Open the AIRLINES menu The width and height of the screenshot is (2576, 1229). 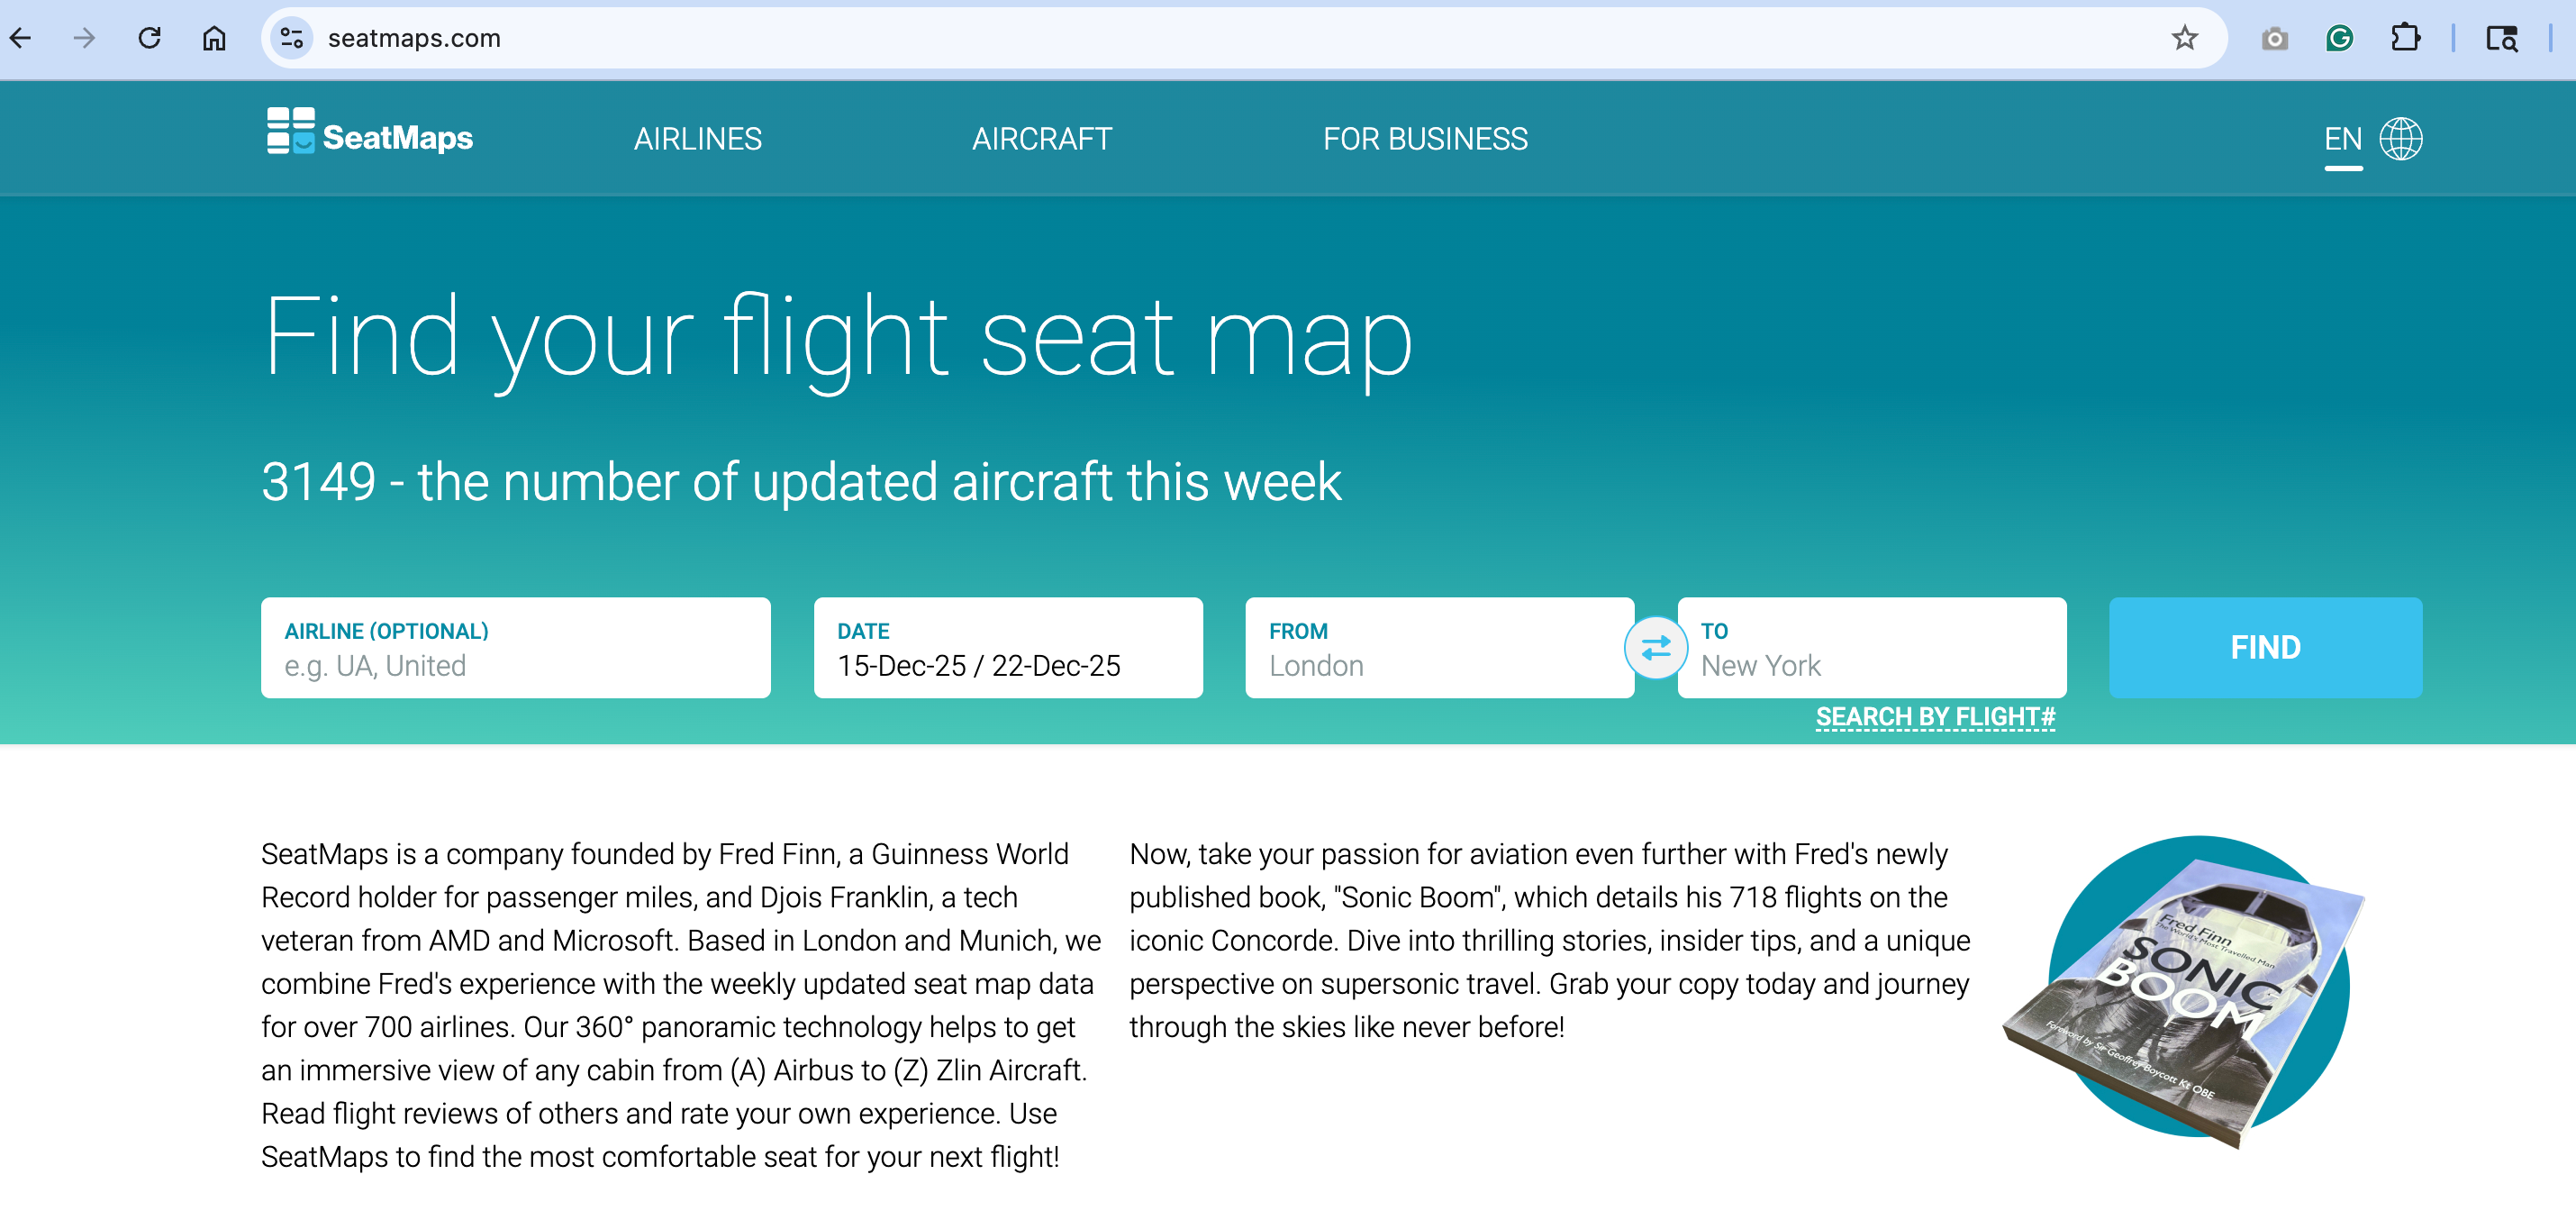point(698,139)
